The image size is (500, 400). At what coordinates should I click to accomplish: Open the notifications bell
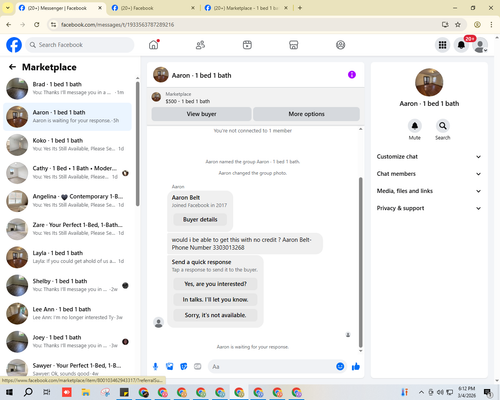pos(461,45)
